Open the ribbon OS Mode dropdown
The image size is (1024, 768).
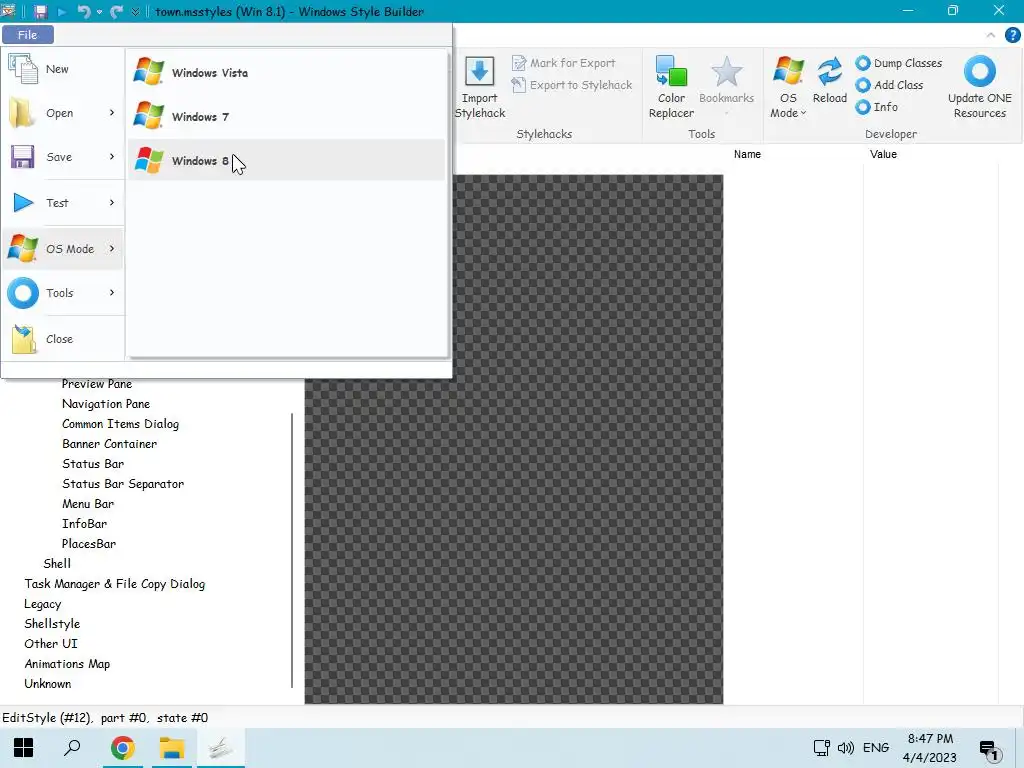point(788,88)
